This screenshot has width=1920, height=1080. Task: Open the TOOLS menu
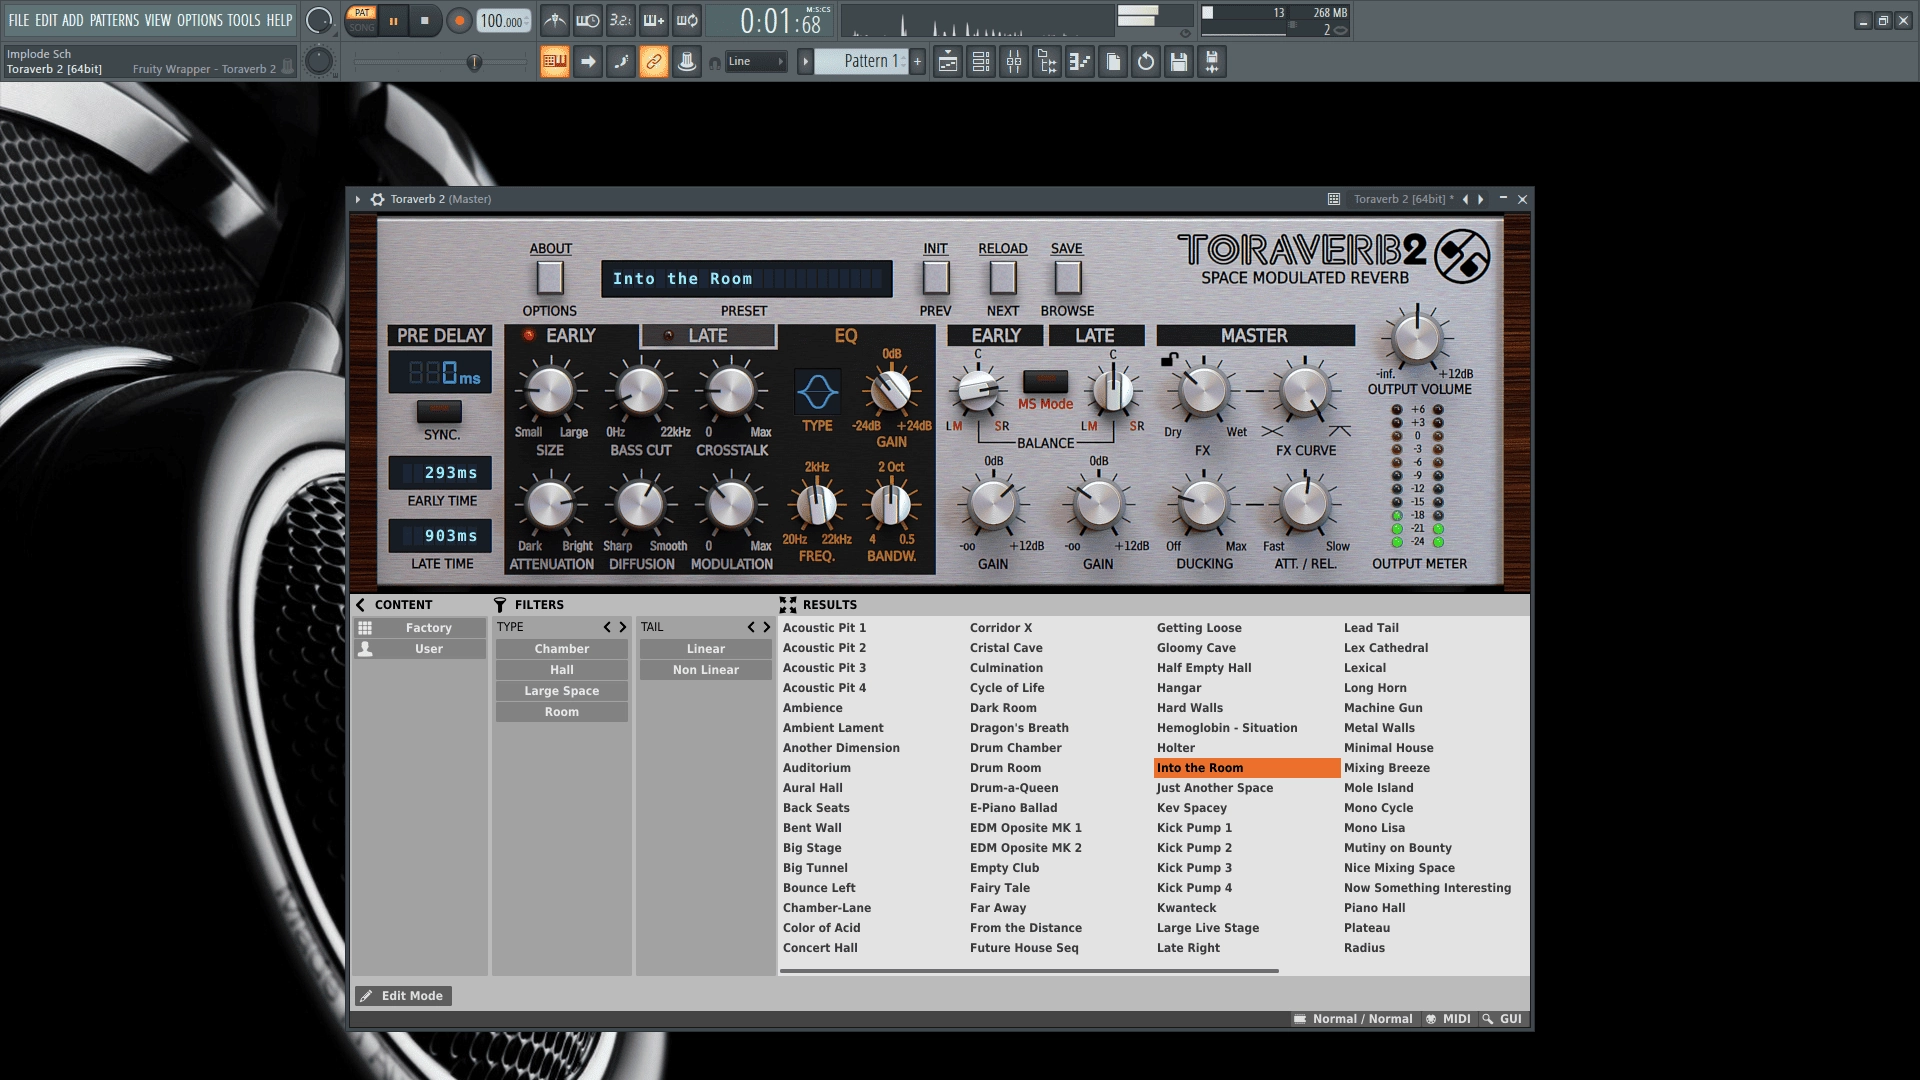pyautogui.click(x=243, y=20)
